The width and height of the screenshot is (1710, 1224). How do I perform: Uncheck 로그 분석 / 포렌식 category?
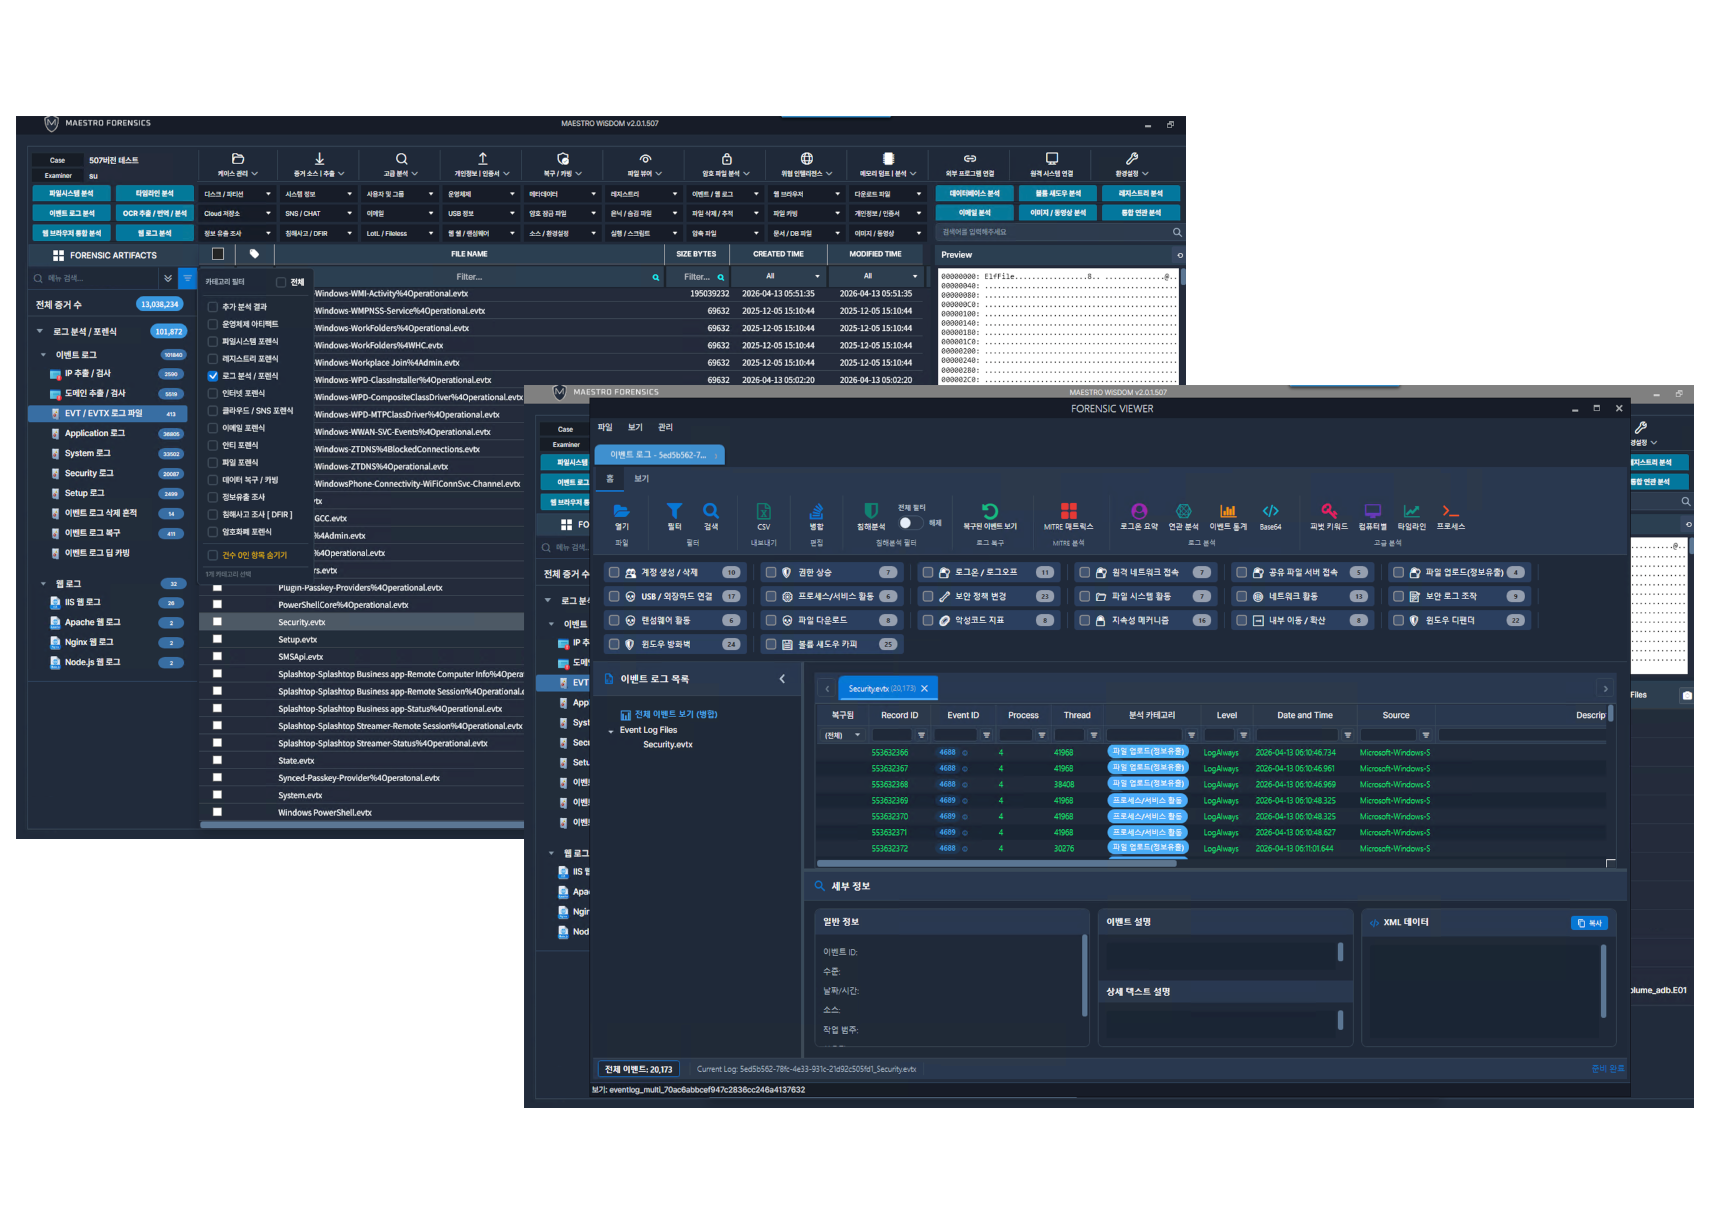click(x=213, y=376)
